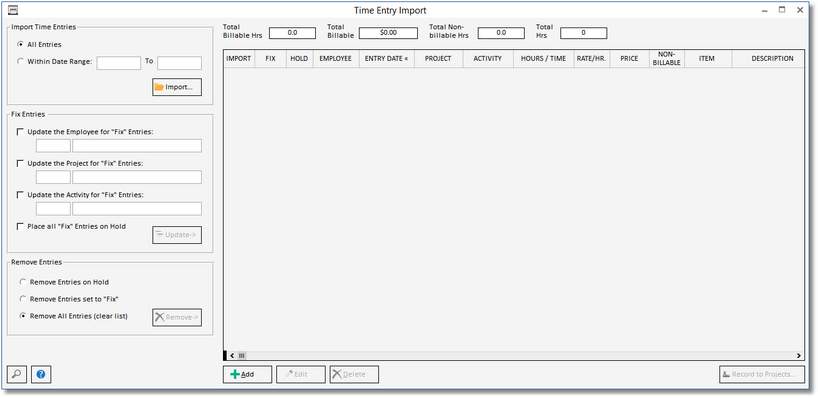
Task: Click the horizontal scrollbar thumb
Action: [x=242, y=356]
